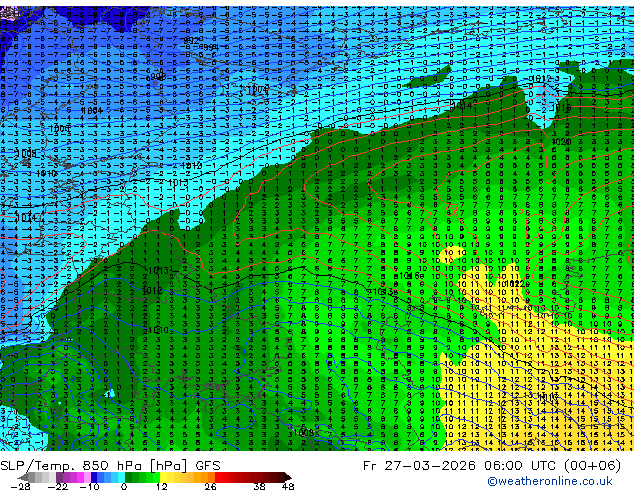This screenshot has width=634, height=490.
Task: Click the '26' legend scale label
Action: click(x=210, y=486)
